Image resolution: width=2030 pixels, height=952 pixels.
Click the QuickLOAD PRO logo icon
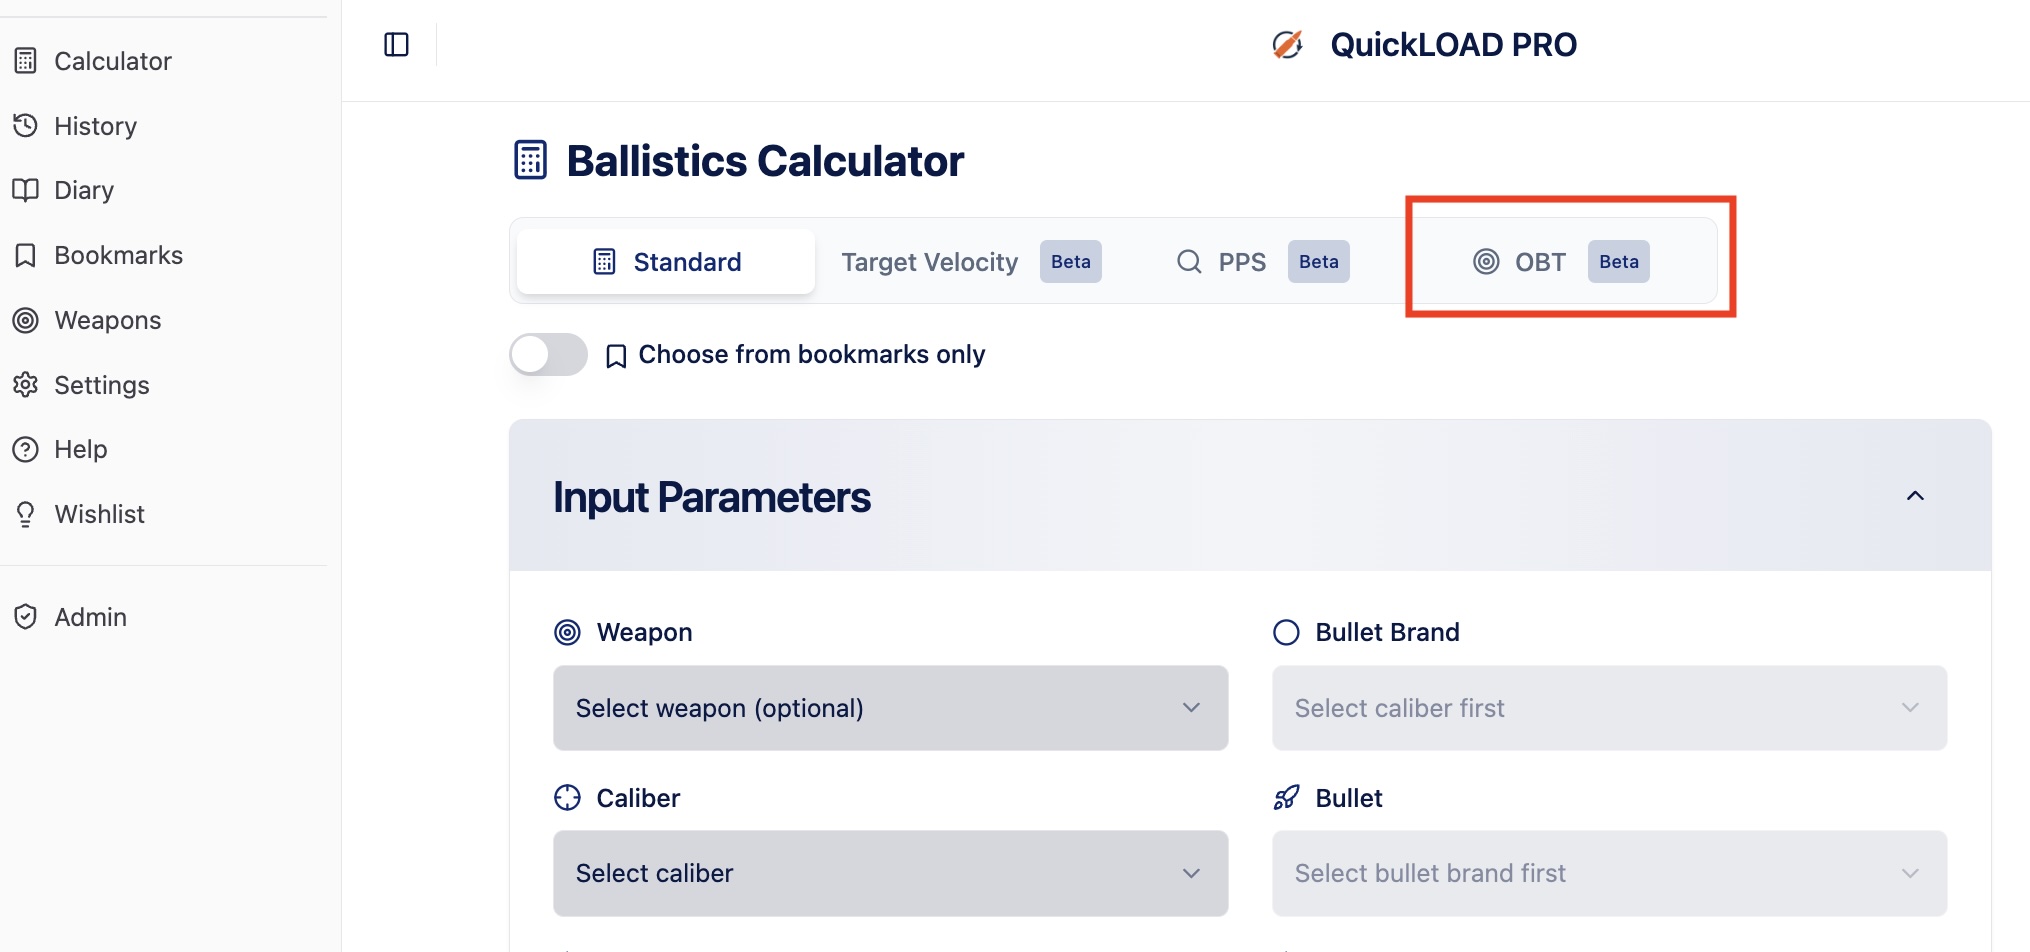click(x=1287, y=45)
